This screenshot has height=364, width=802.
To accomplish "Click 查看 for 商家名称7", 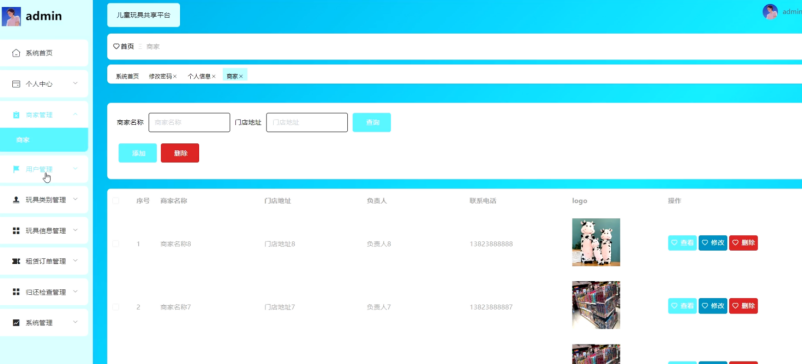I will (682, 306).
